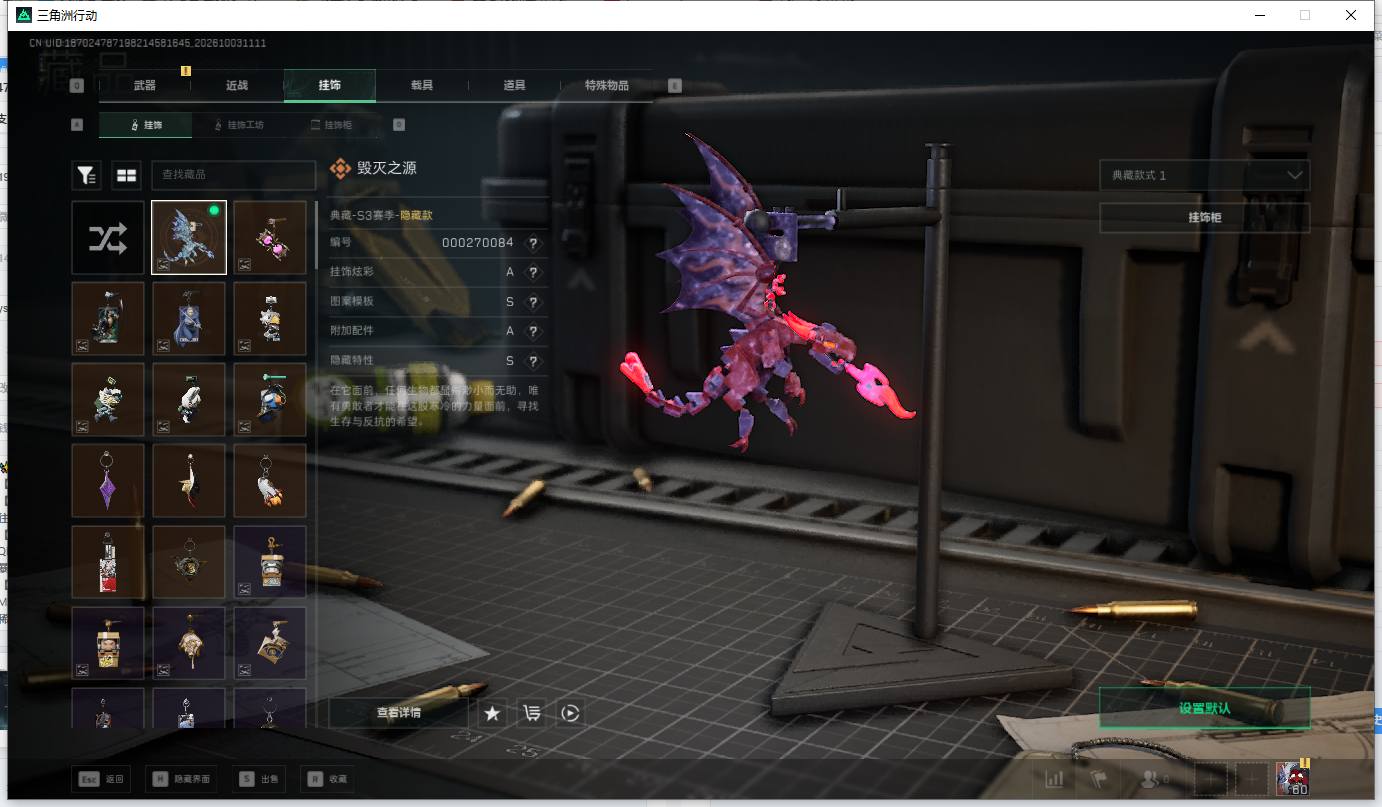Open the 挂饰工坊 sub-tab
Viewport: 1382px width, 807px height.
240,125
